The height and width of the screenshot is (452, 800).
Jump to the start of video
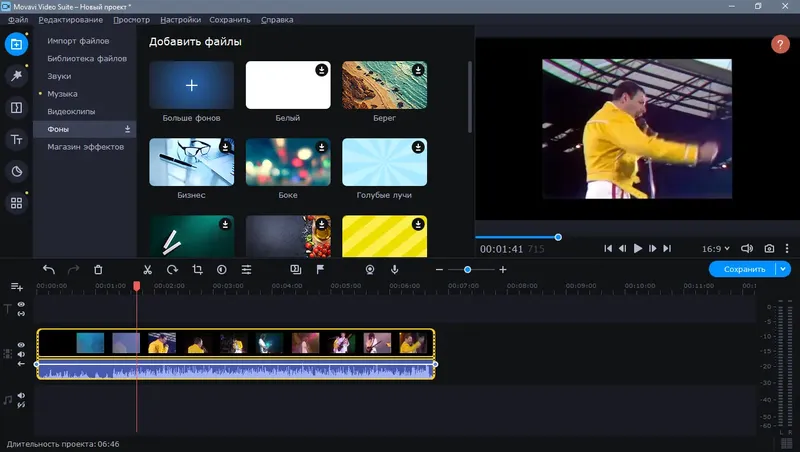(608, 248)
